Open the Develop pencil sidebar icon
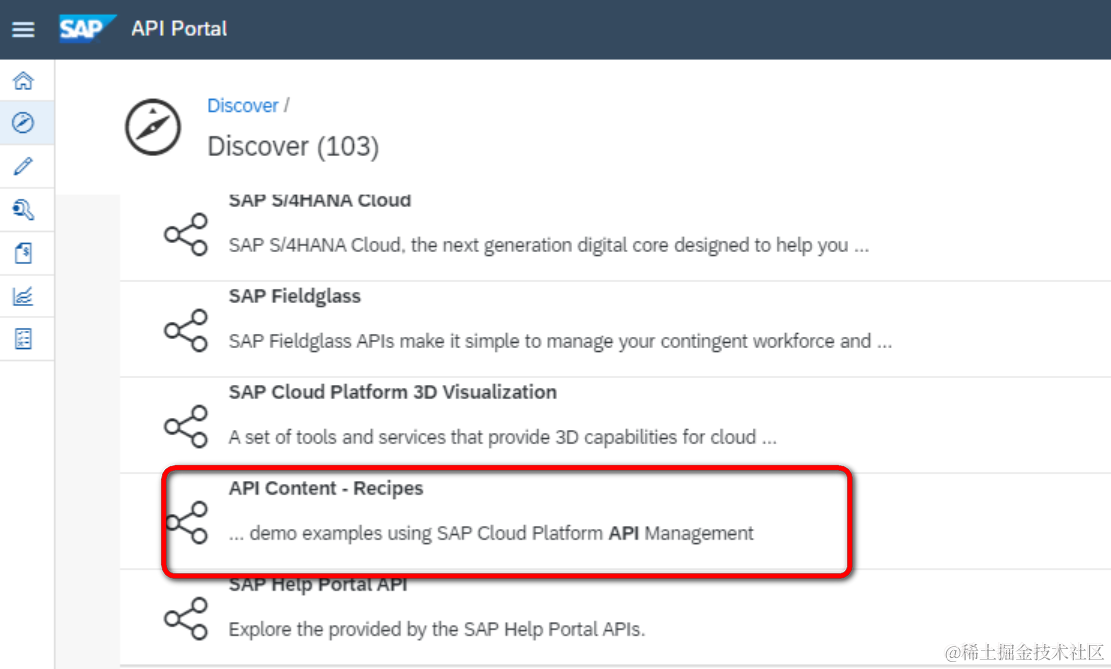 point(23,166)
